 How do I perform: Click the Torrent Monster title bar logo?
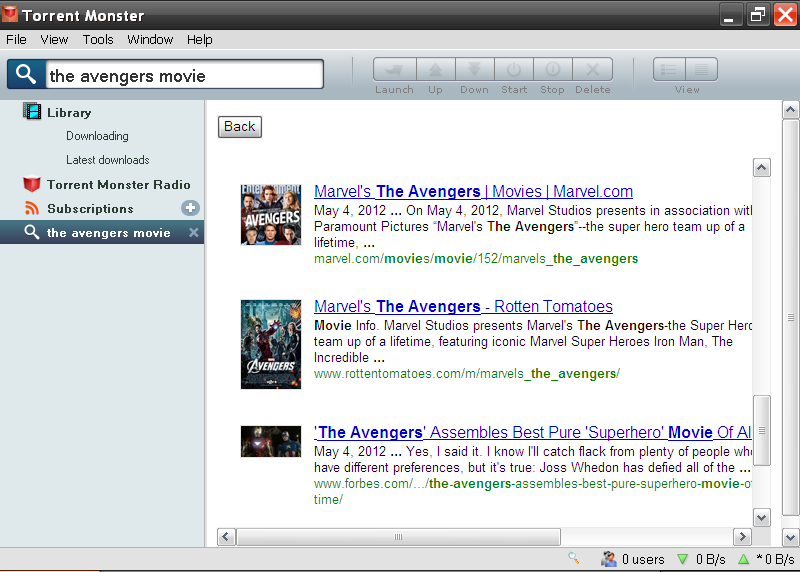click(9, 14)
